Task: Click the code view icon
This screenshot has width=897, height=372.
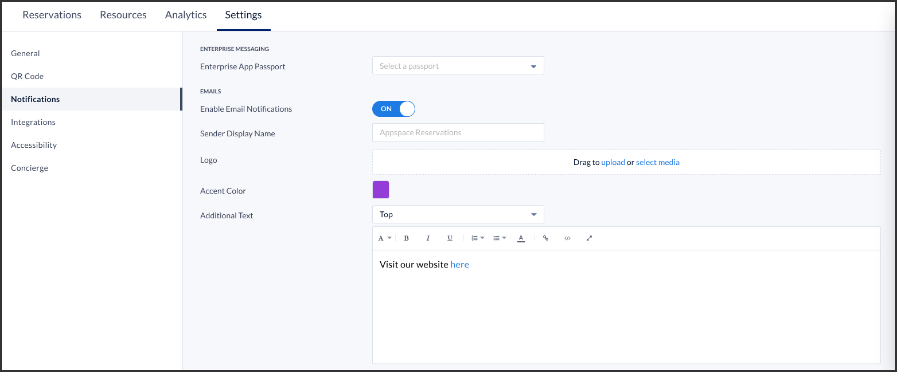Action: (x=567, y=238)
